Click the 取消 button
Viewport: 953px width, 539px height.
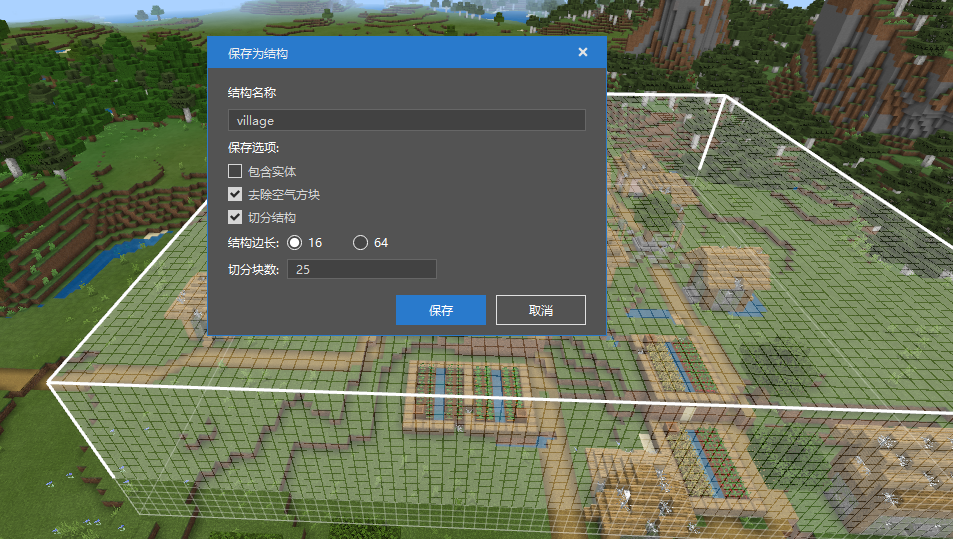(x=541, y=310)
